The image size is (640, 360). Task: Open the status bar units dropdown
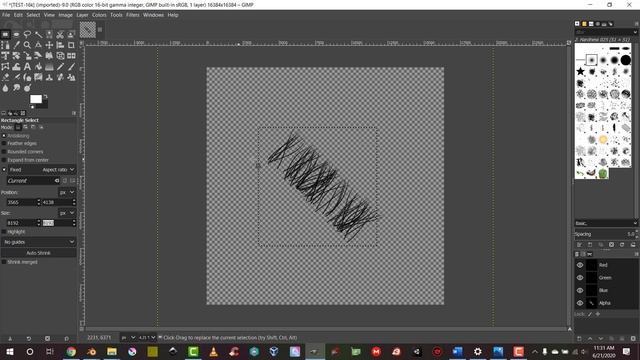(x=128, y=338)
